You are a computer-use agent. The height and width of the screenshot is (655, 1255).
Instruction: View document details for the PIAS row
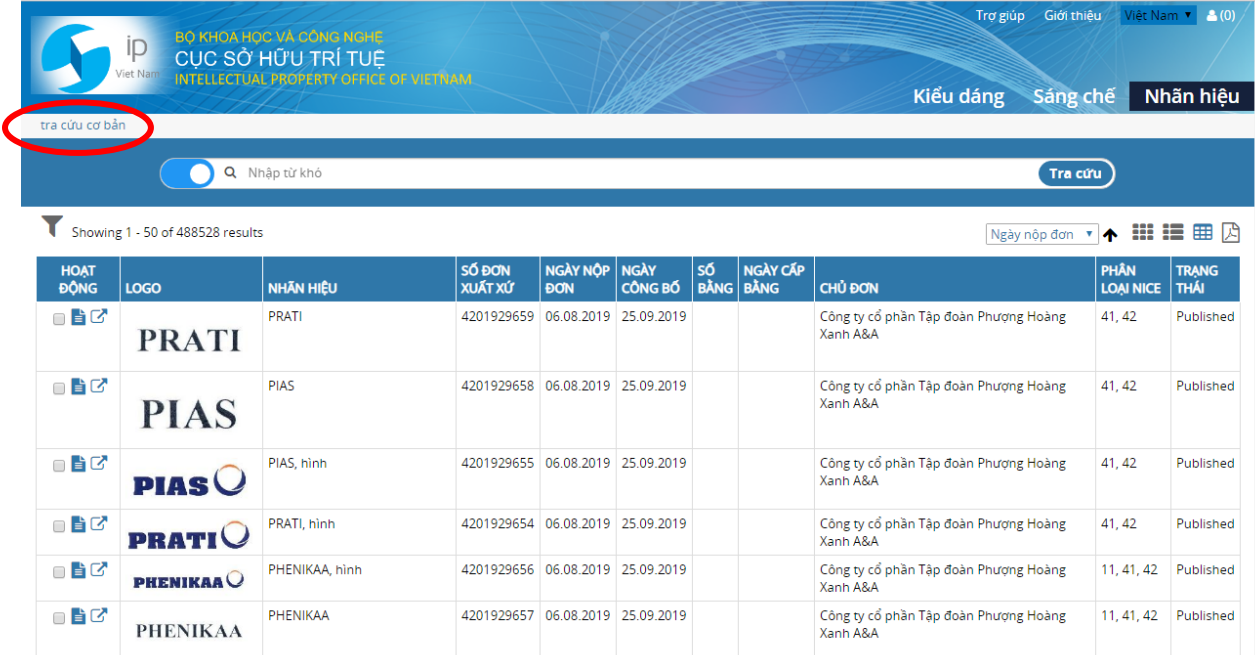[78, 386]
